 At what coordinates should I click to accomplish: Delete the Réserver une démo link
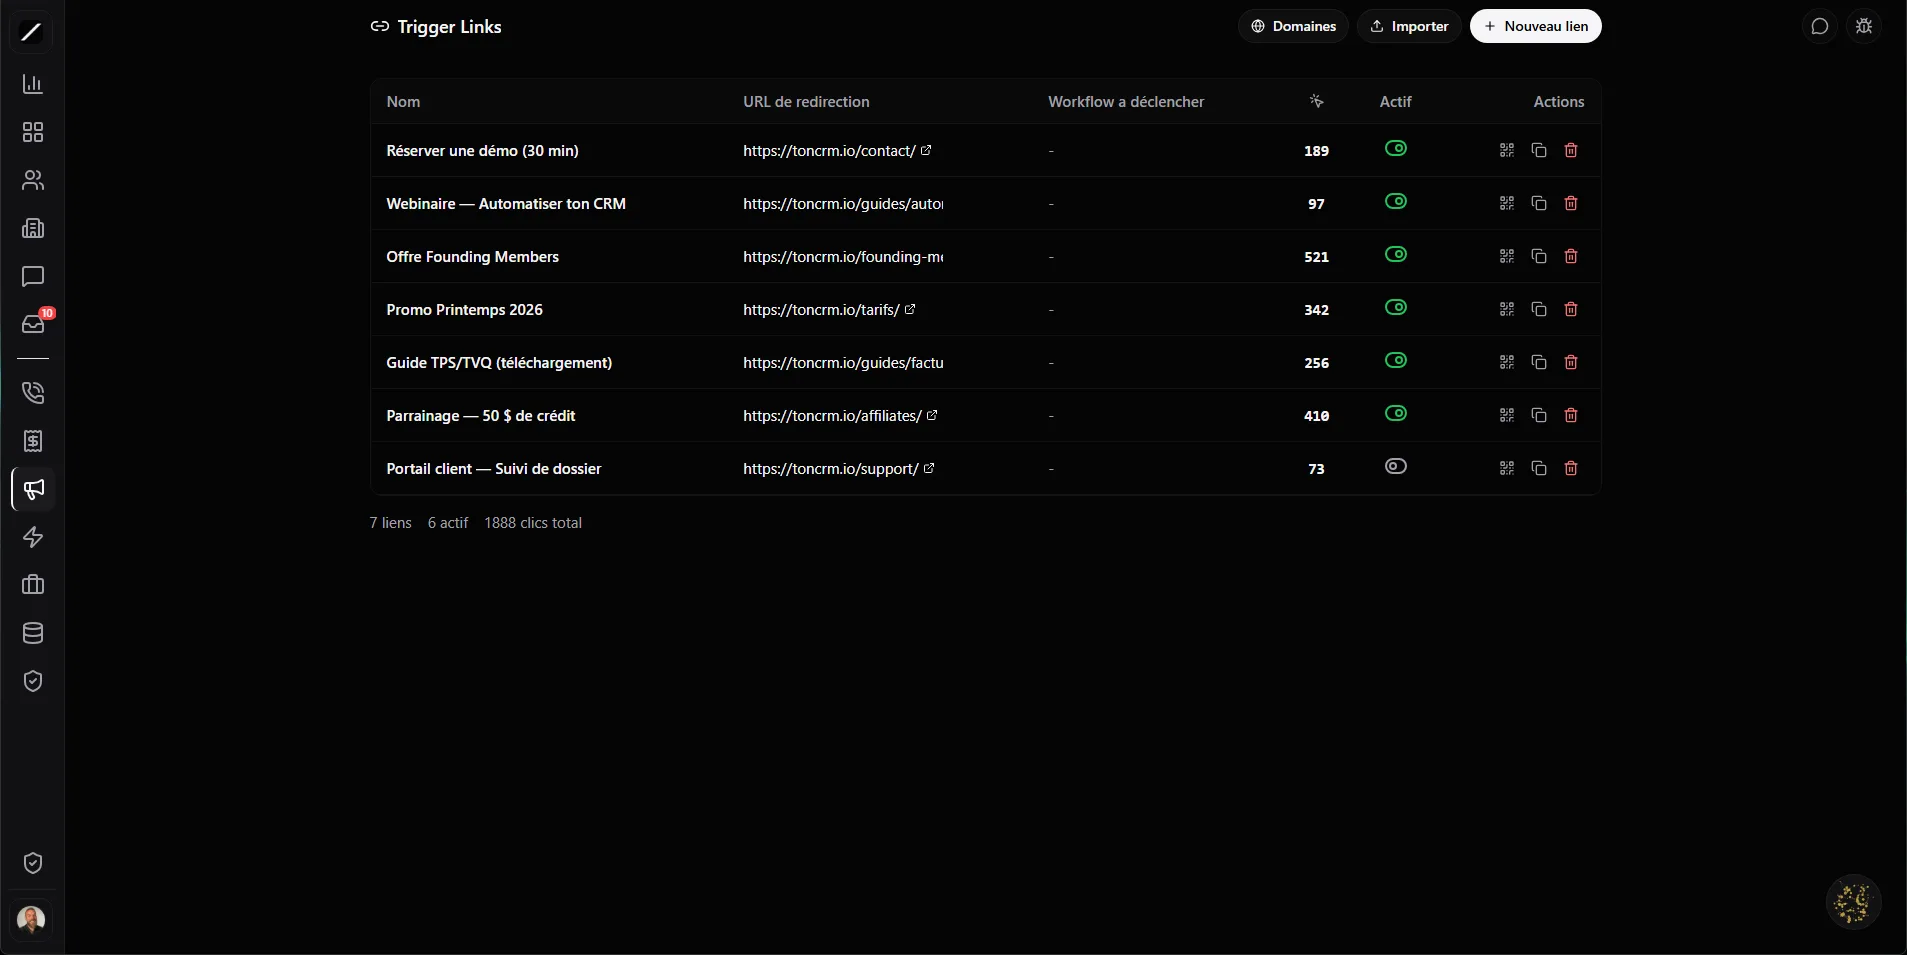pos(1571,150)
